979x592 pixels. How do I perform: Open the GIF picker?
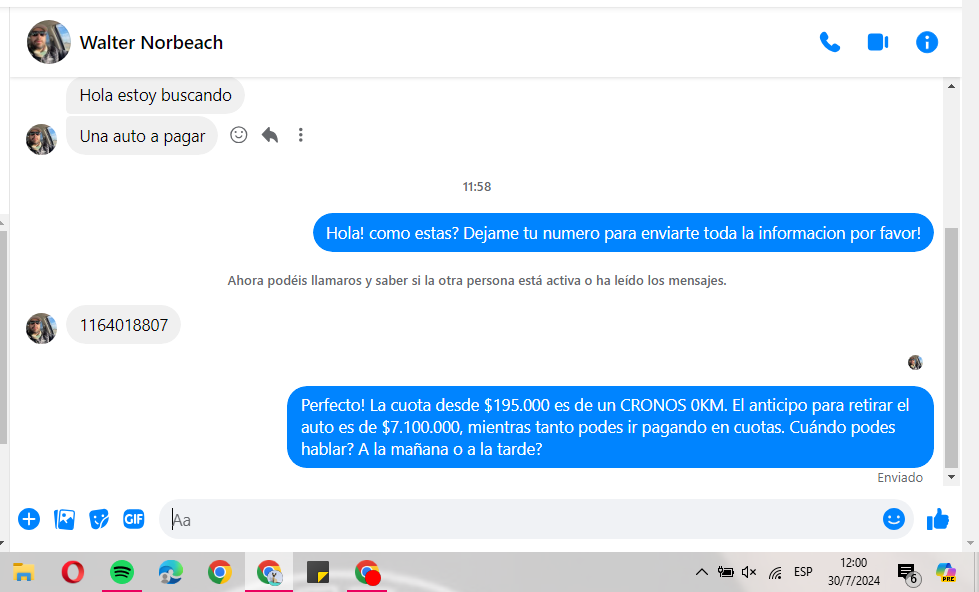[x=133, y=519]
